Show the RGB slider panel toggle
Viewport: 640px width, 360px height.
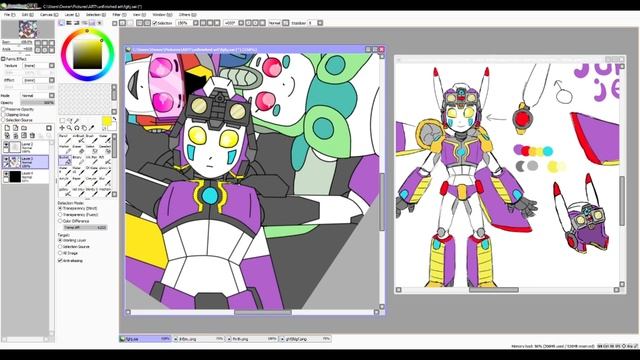point(69,23)
